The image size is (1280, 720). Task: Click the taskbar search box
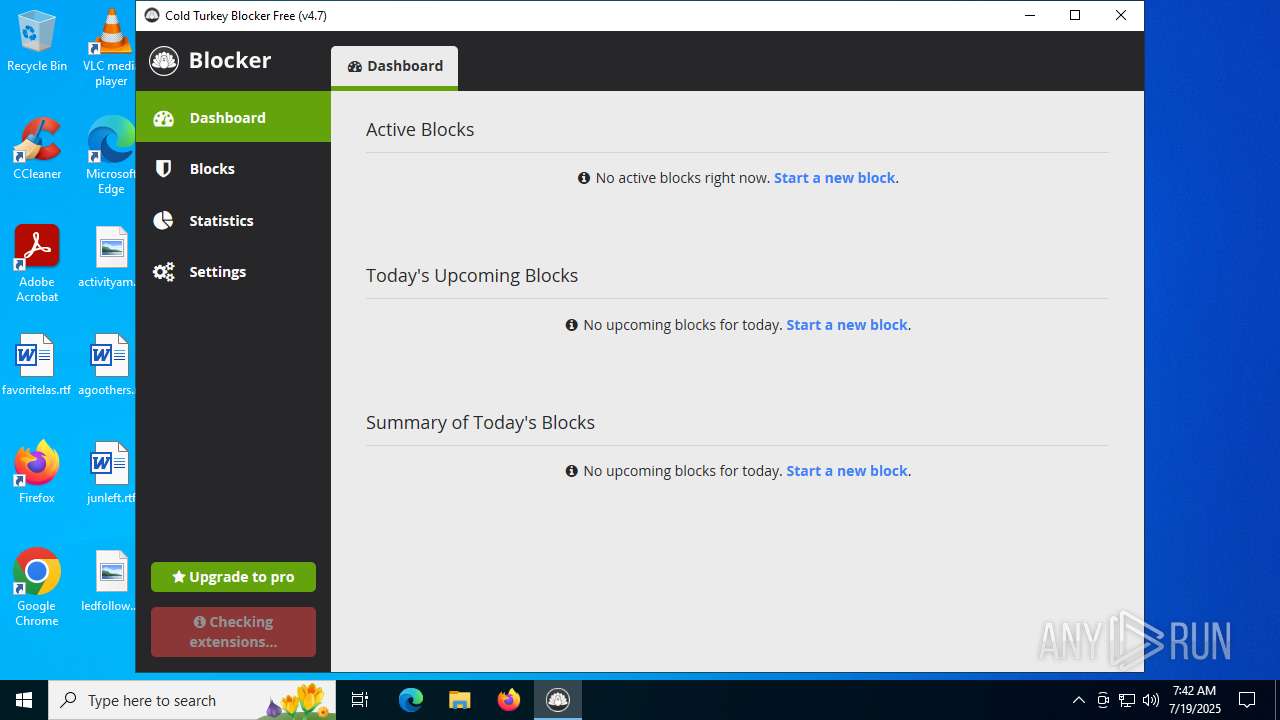pyautogui.click(x=192, y=700)
